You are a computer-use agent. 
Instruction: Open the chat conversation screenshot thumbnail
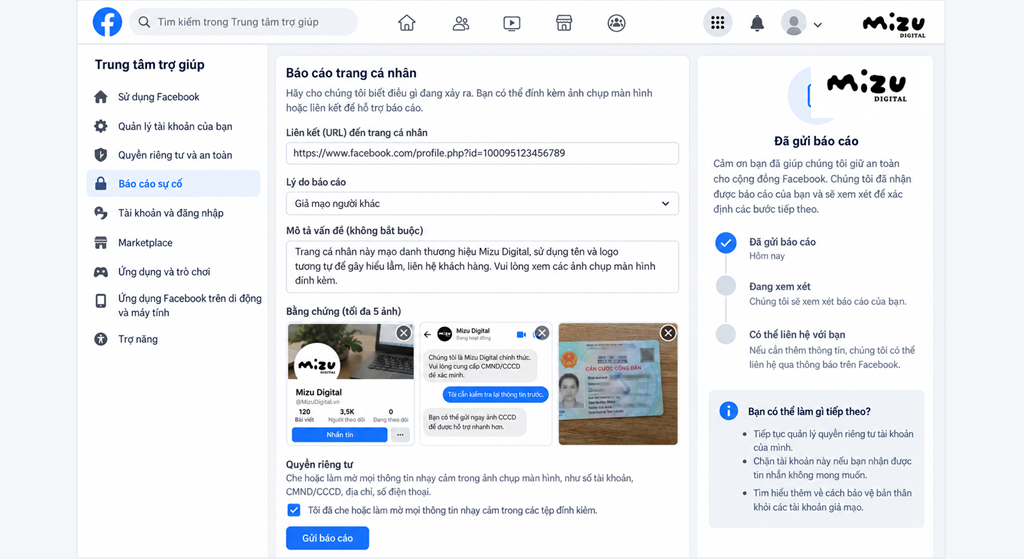pos(486,384)
